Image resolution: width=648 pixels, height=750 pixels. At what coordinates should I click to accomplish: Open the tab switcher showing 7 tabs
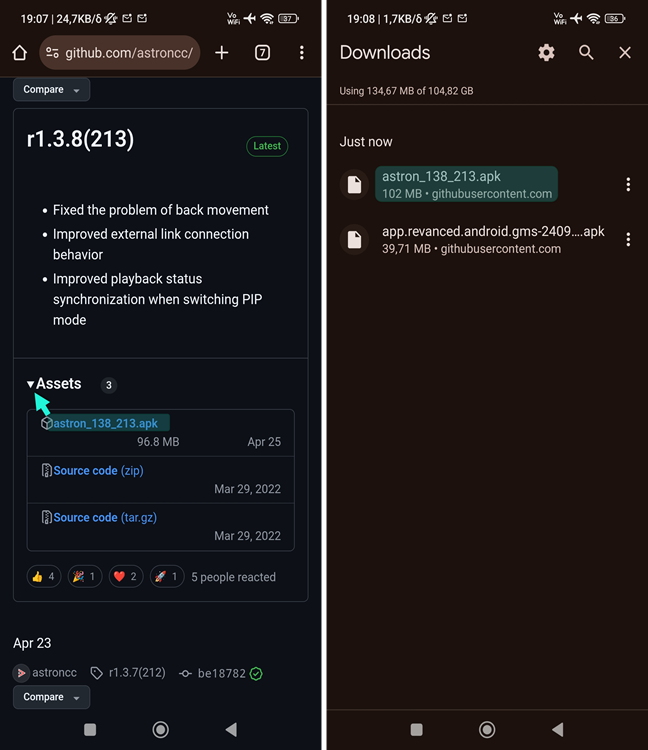(x=262, y=53)
